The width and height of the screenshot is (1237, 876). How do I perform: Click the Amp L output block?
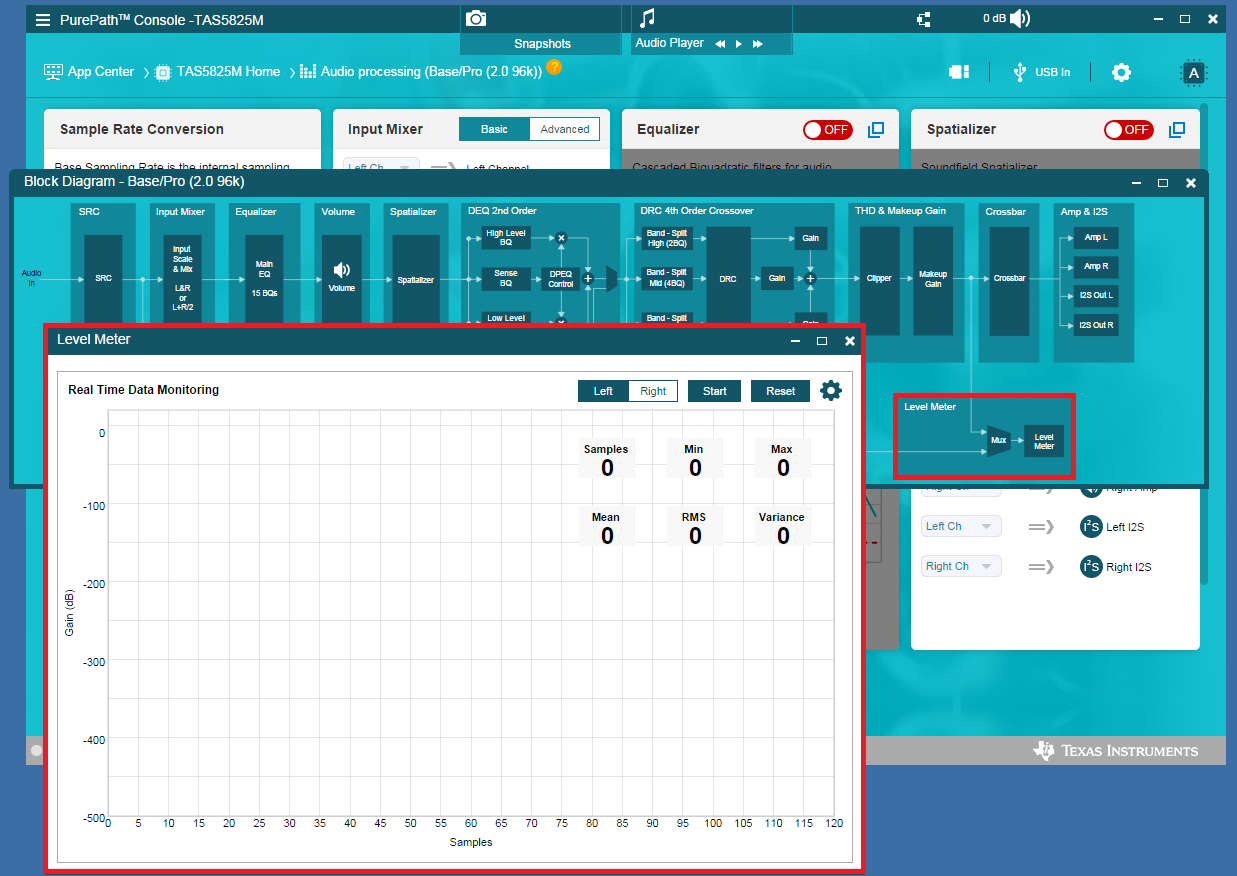click(x=1096, y=238)
